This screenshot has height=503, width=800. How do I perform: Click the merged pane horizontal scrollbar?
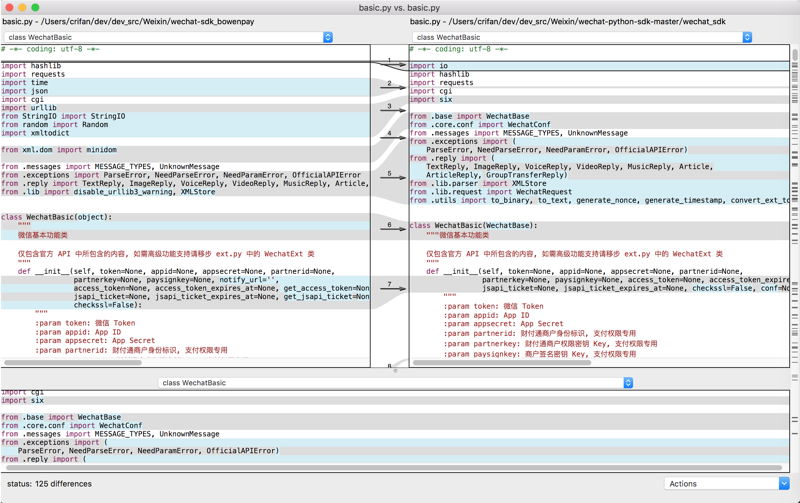click(390, 468)
